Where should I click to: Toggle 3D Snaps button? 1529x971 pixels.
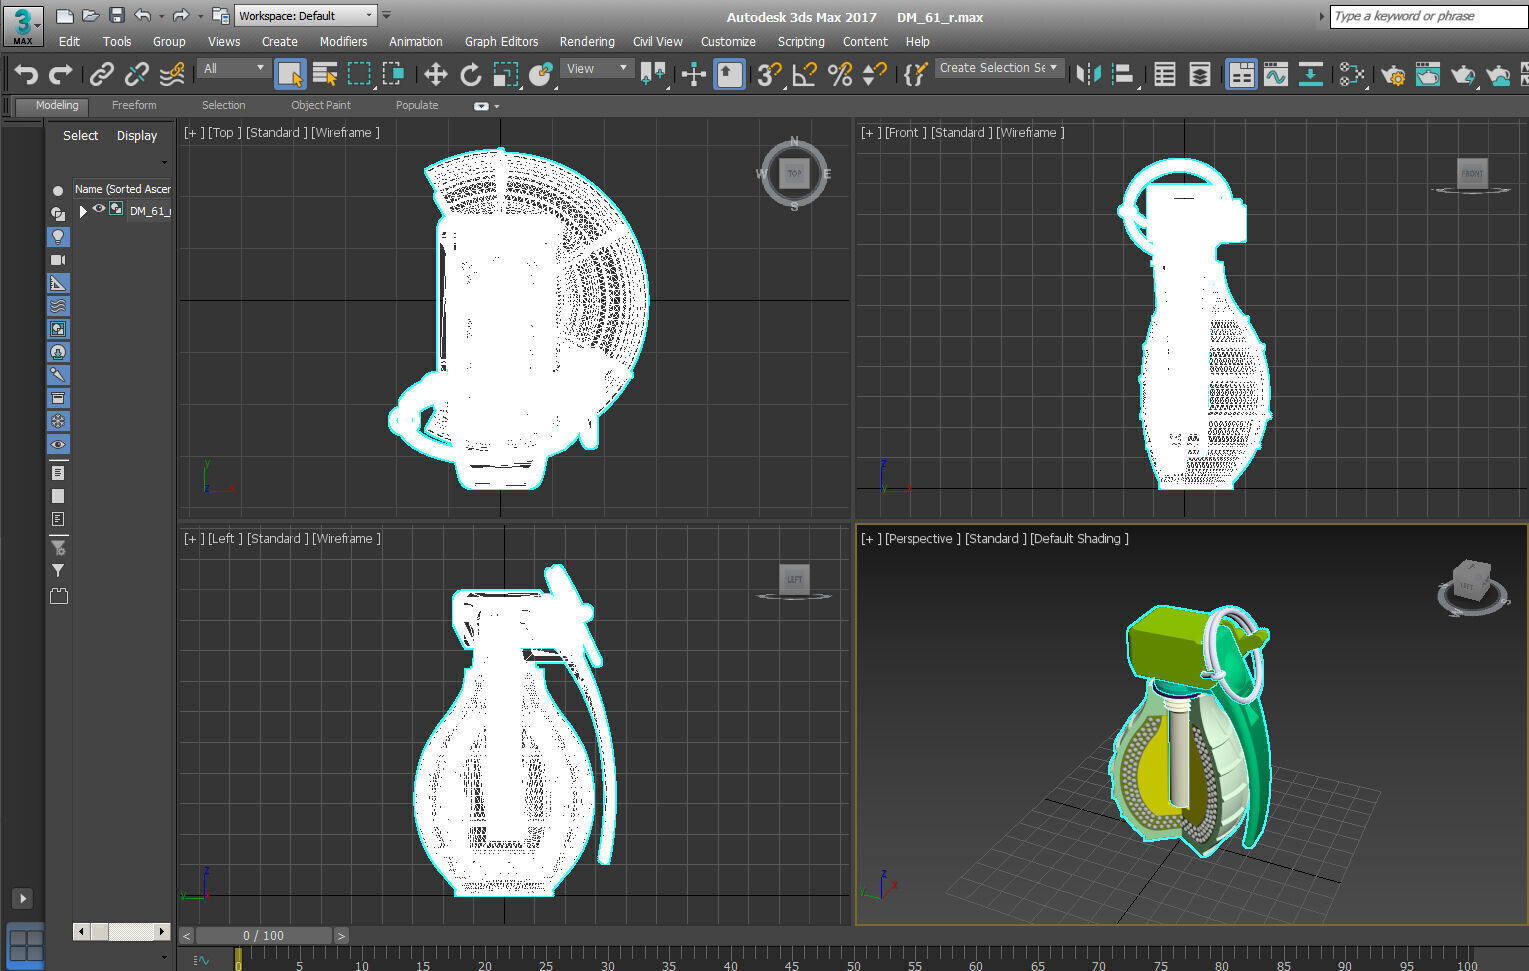(x=768, y=74)
